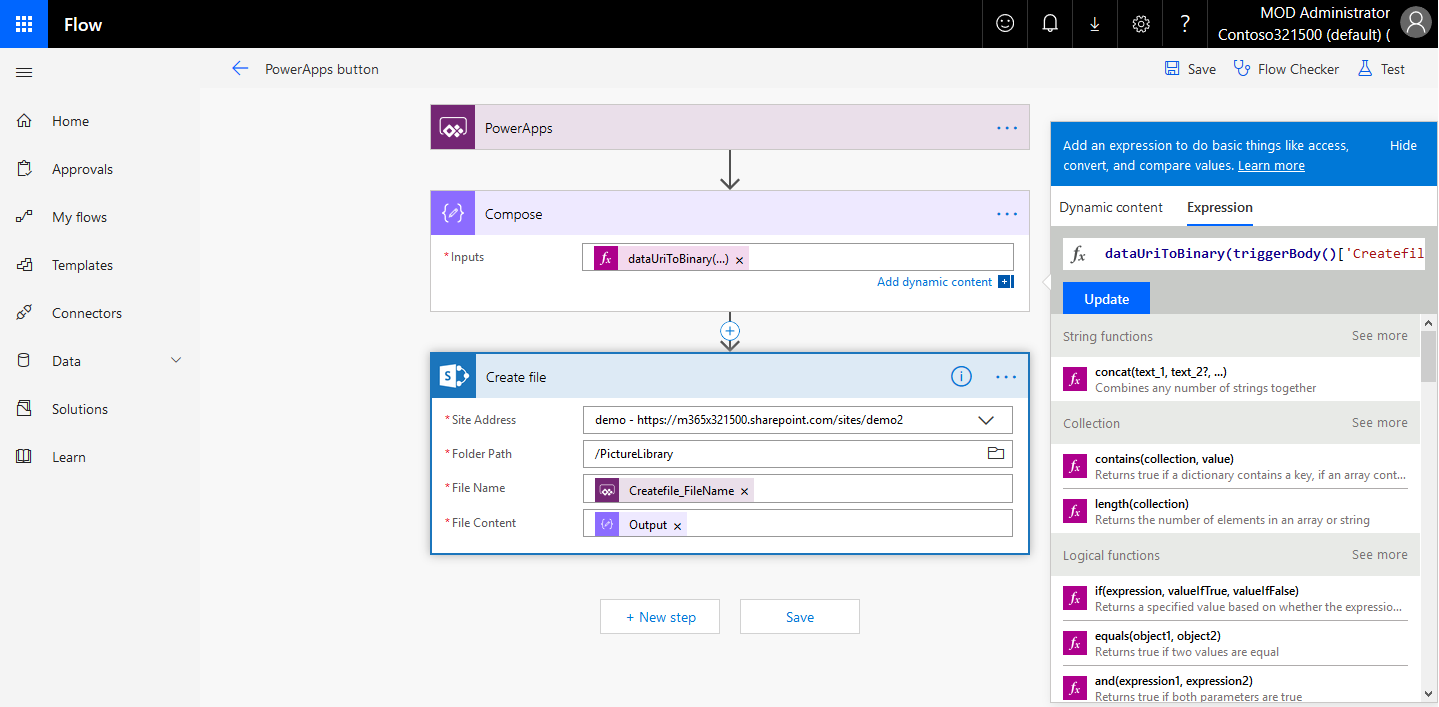Click the Learn more link

point(1270,166)
